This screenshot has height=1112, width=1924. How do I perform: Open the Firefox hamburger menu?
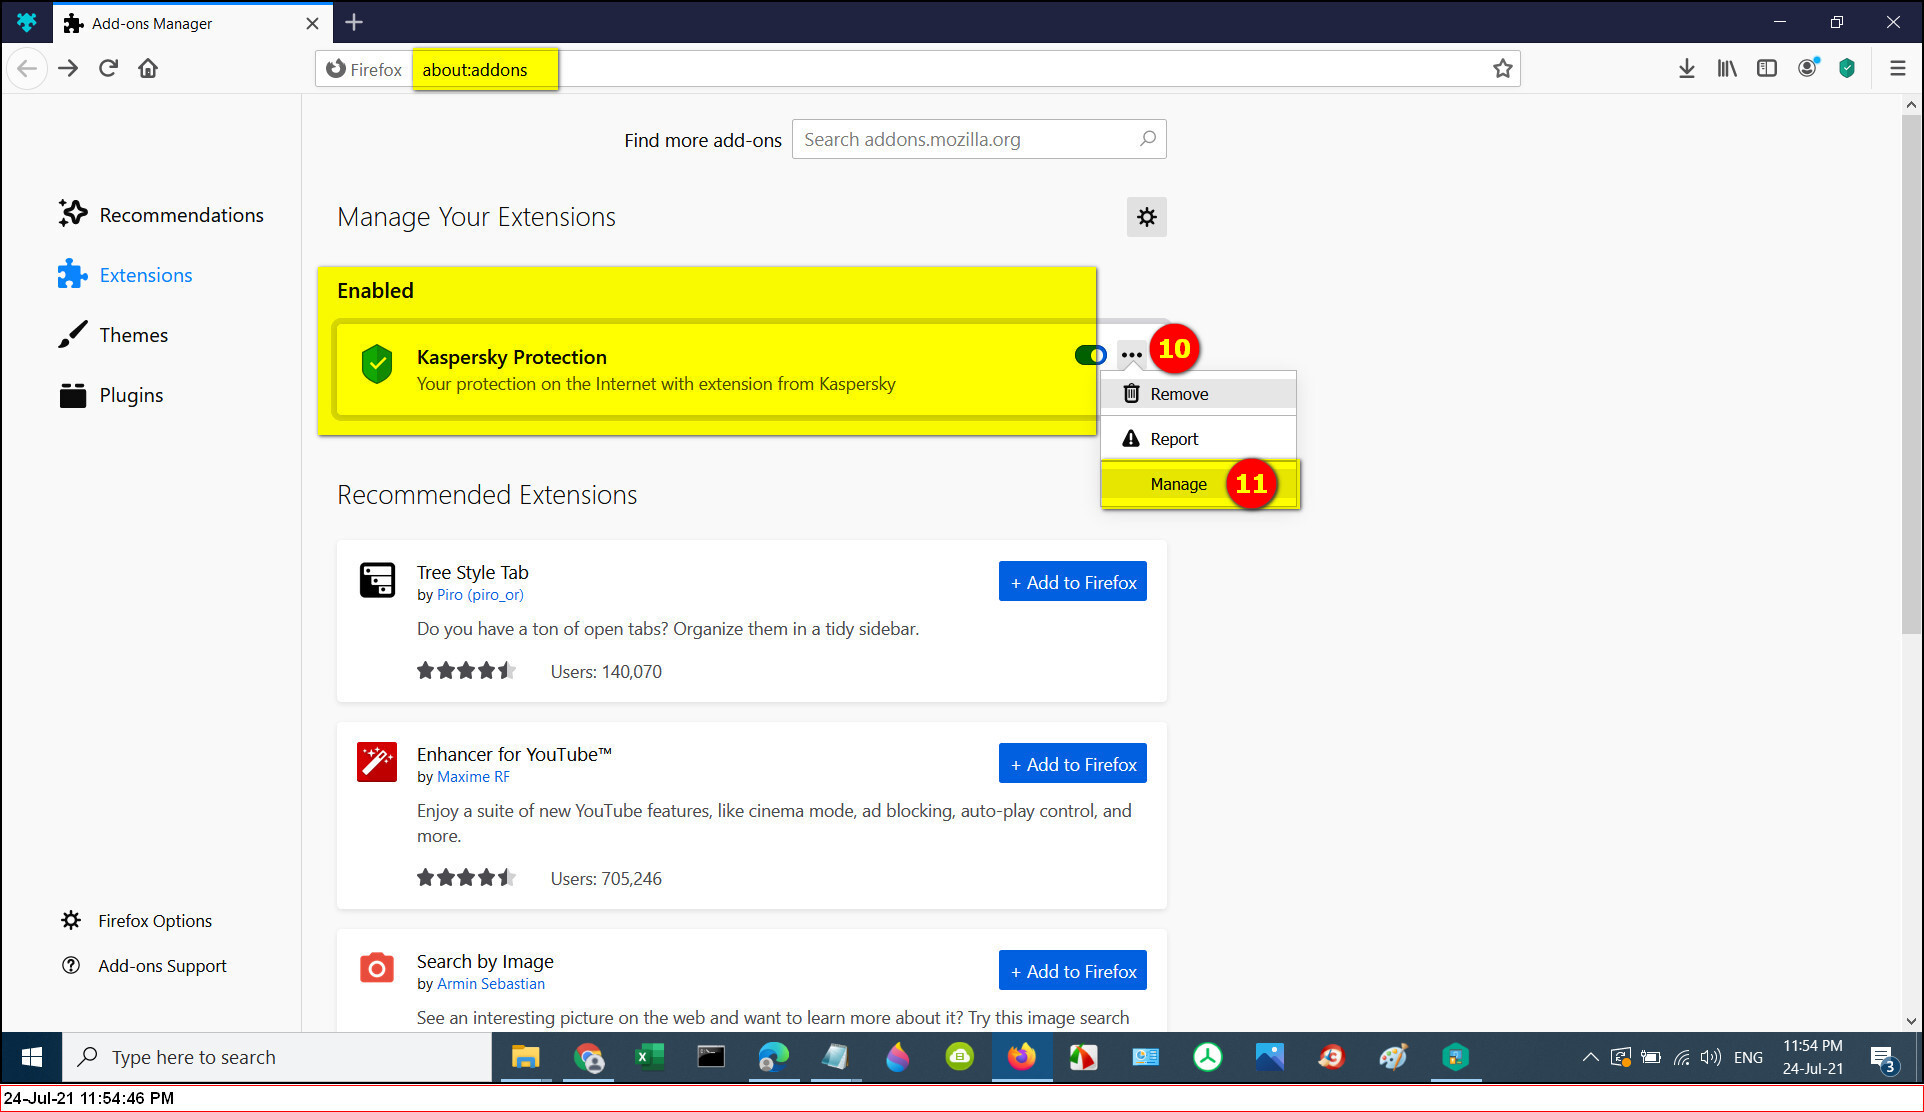click(1897, 69)
